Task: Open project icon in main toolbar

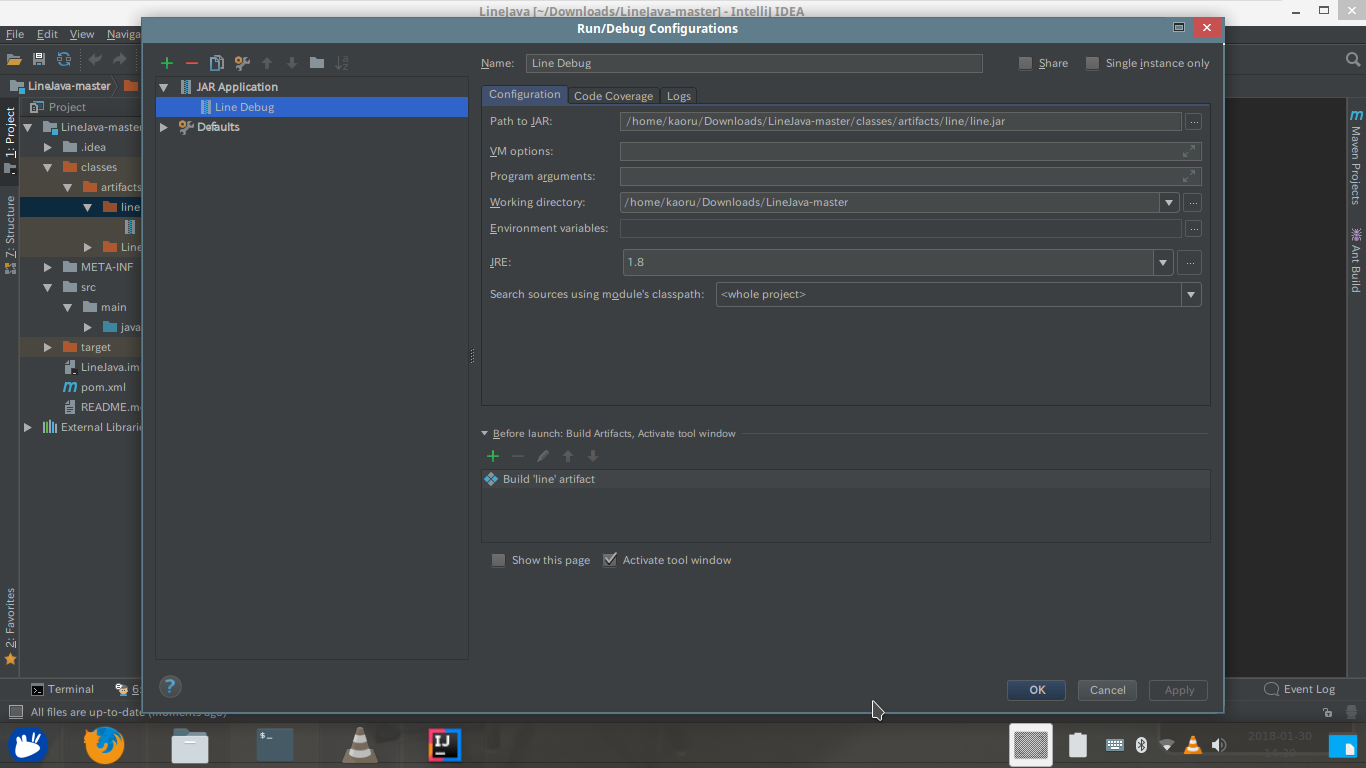Action: coord(14,60)
